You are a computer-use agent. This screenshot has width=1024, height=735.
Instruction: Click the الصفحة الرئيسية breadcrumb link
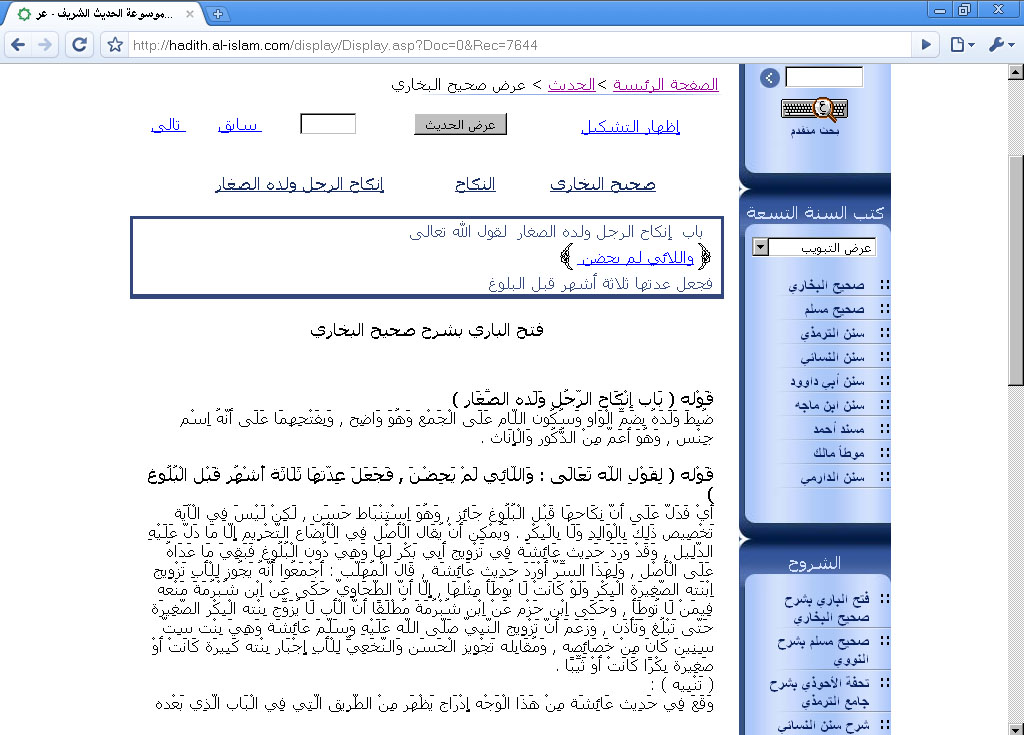tap(665, 85)
